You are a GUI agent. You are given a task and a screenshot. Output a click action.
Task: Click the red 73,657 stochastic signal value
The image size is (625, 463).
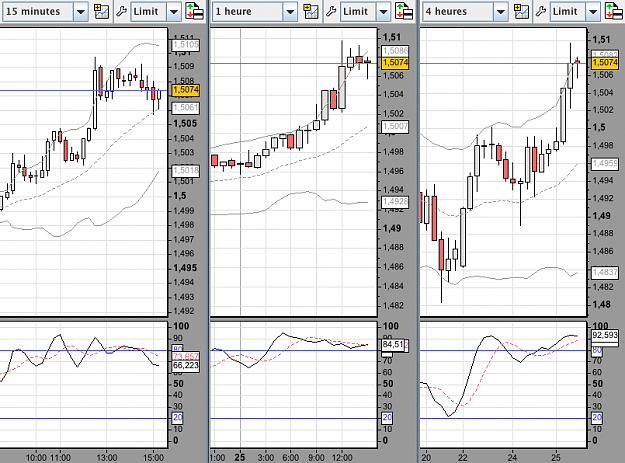[x=185, y=356]
